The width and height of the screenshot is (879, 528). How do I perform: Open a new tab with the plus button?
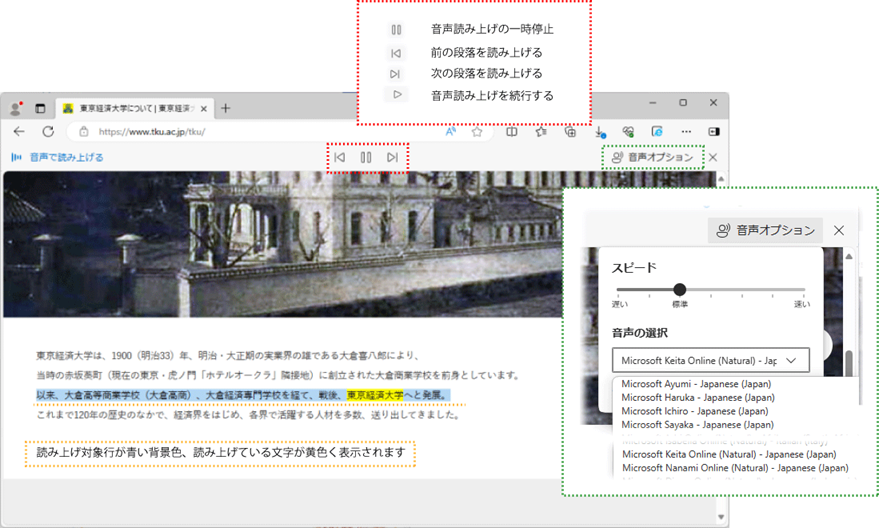click(225, 108)
